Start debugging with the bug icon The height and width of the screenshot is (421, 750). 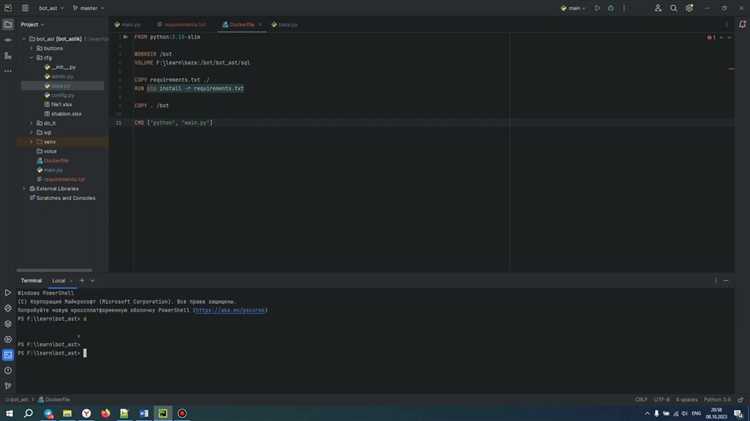[611, 8]
